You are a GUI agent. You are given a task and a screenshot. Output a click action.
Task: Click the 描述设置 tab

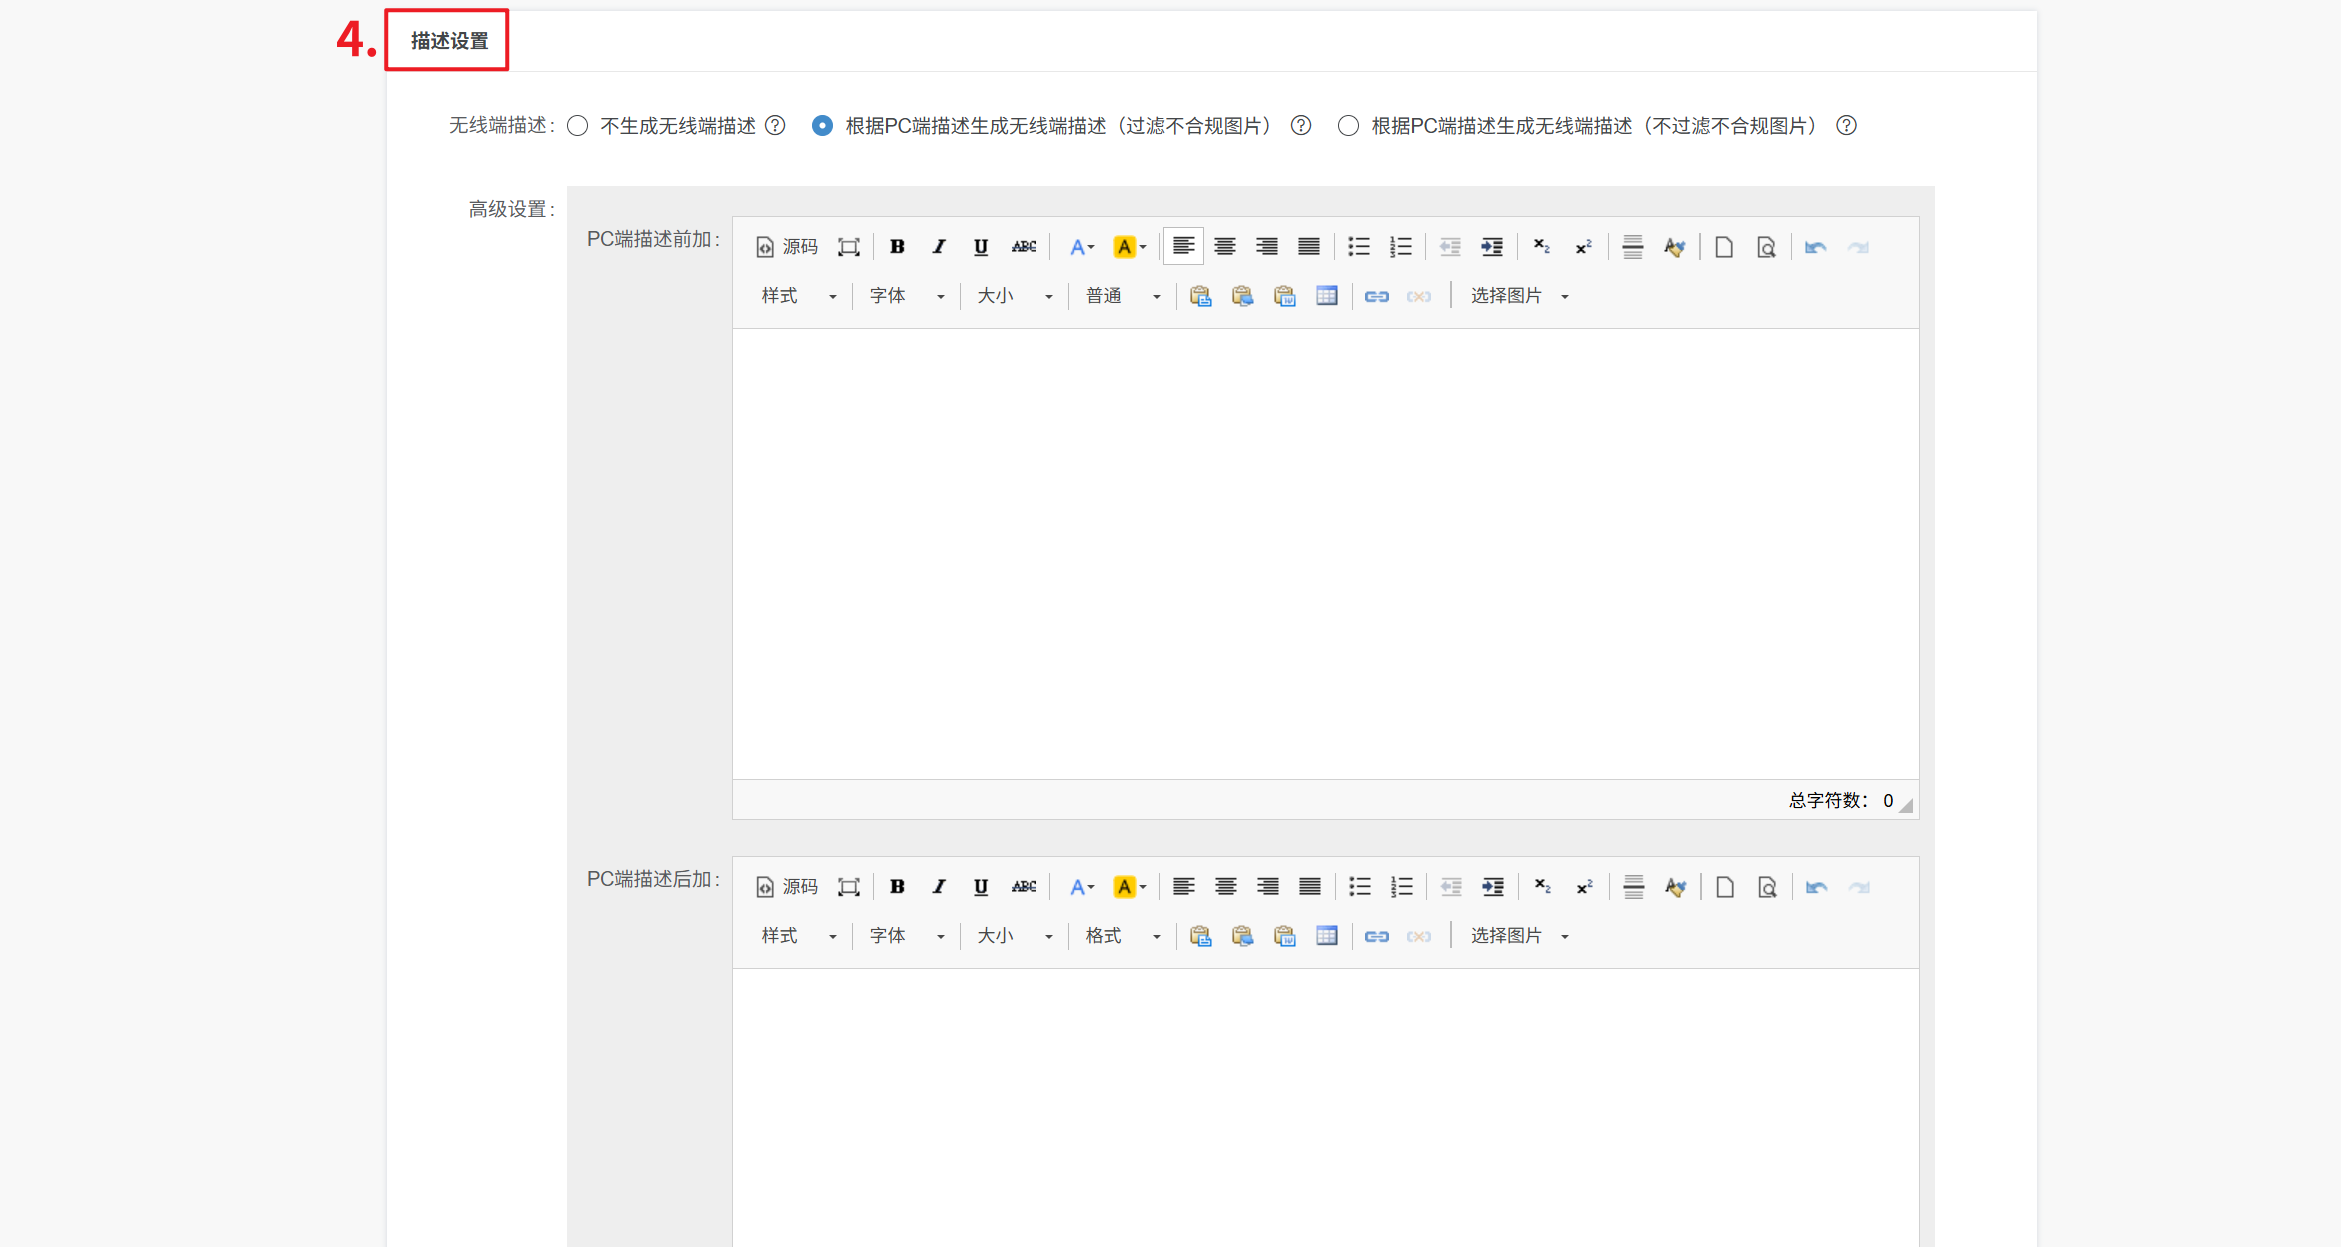(x=448, y=41)
